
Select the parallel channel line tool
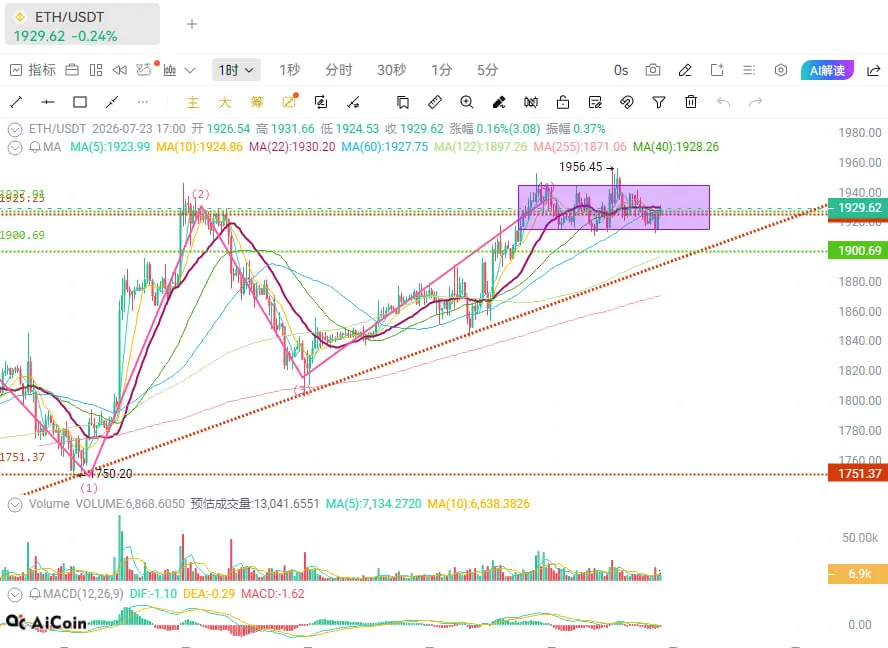coord(112,103)
